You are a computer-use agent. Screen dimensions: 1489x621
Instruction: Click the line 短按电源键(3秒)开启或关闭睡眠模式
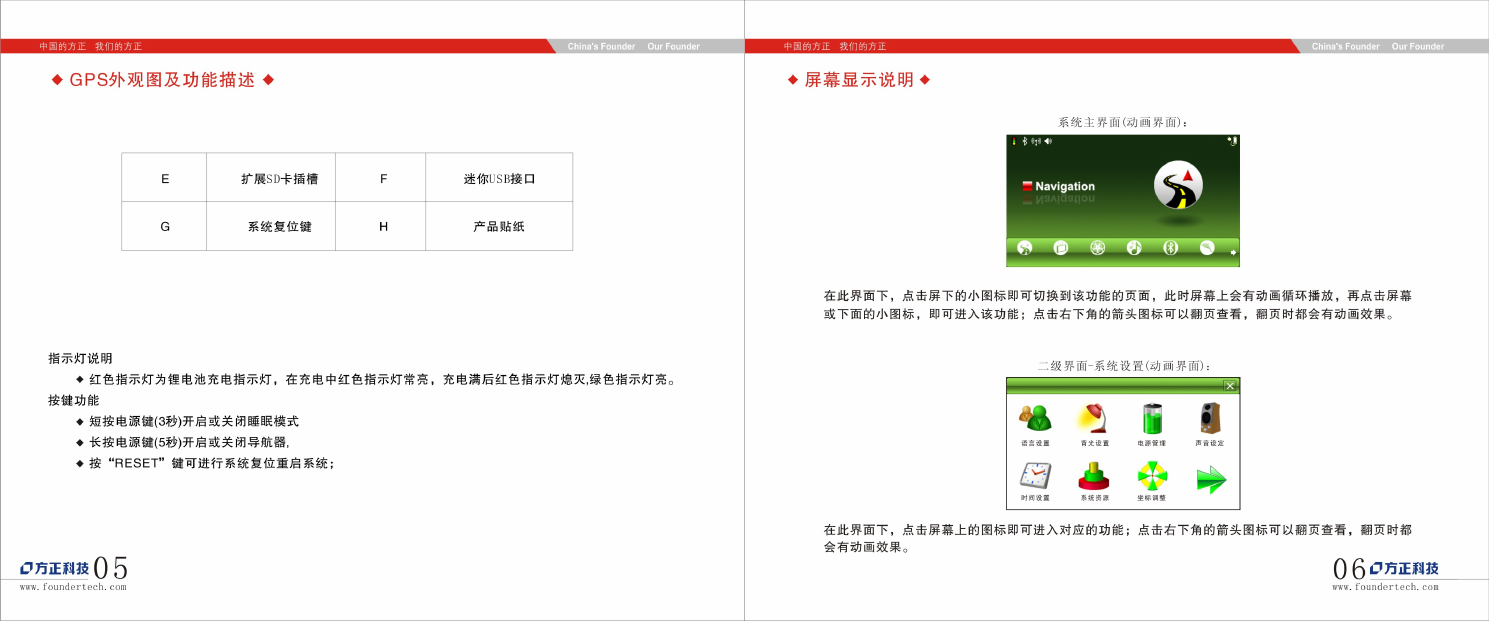click(194, 421)
